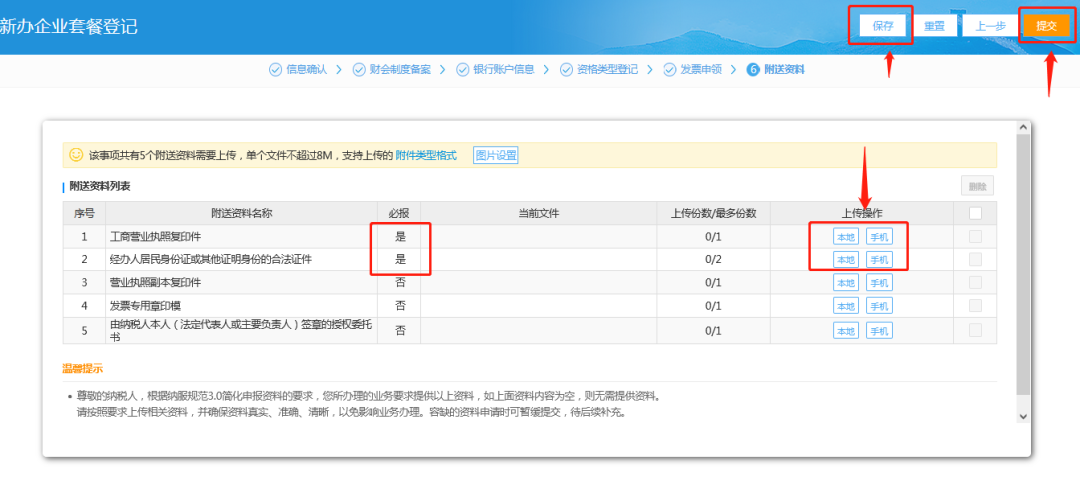Click 附送资料名称 column header
The image size is (1080, 485).
pyautogui.click(x=242, y=214)
